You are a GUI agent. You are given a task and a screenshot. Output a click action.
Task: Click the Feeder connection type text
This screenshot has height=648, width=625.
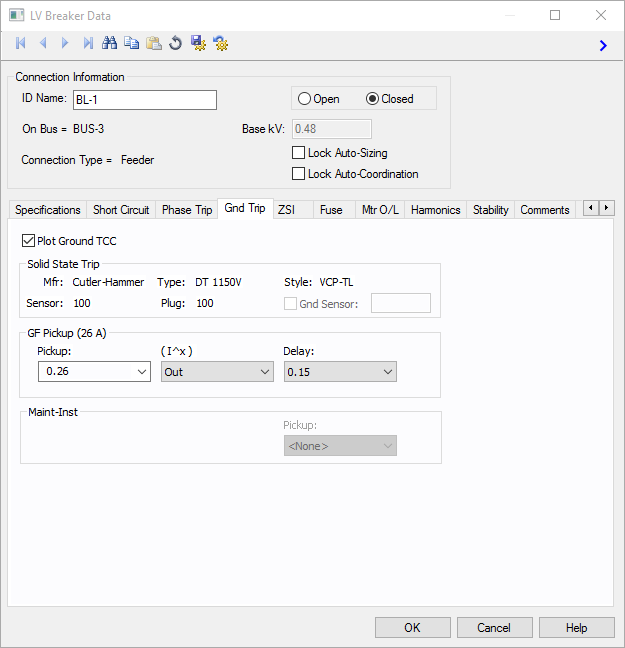point(137,160)
